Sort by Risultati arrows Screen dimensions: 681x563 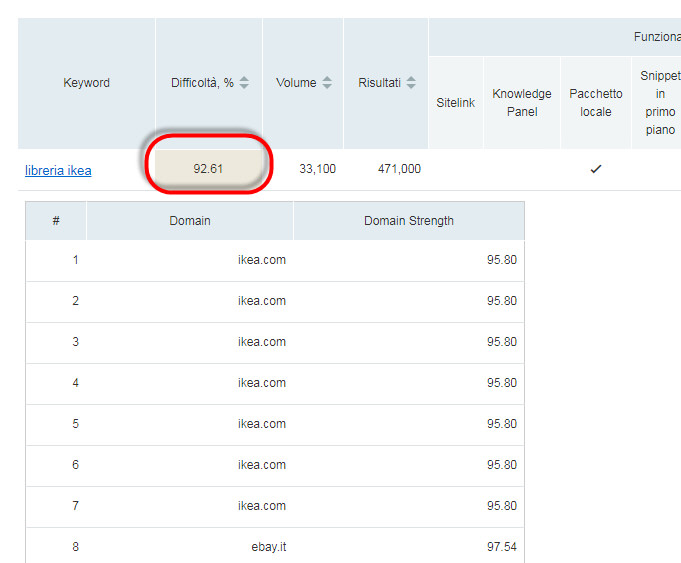click(411, 83)
